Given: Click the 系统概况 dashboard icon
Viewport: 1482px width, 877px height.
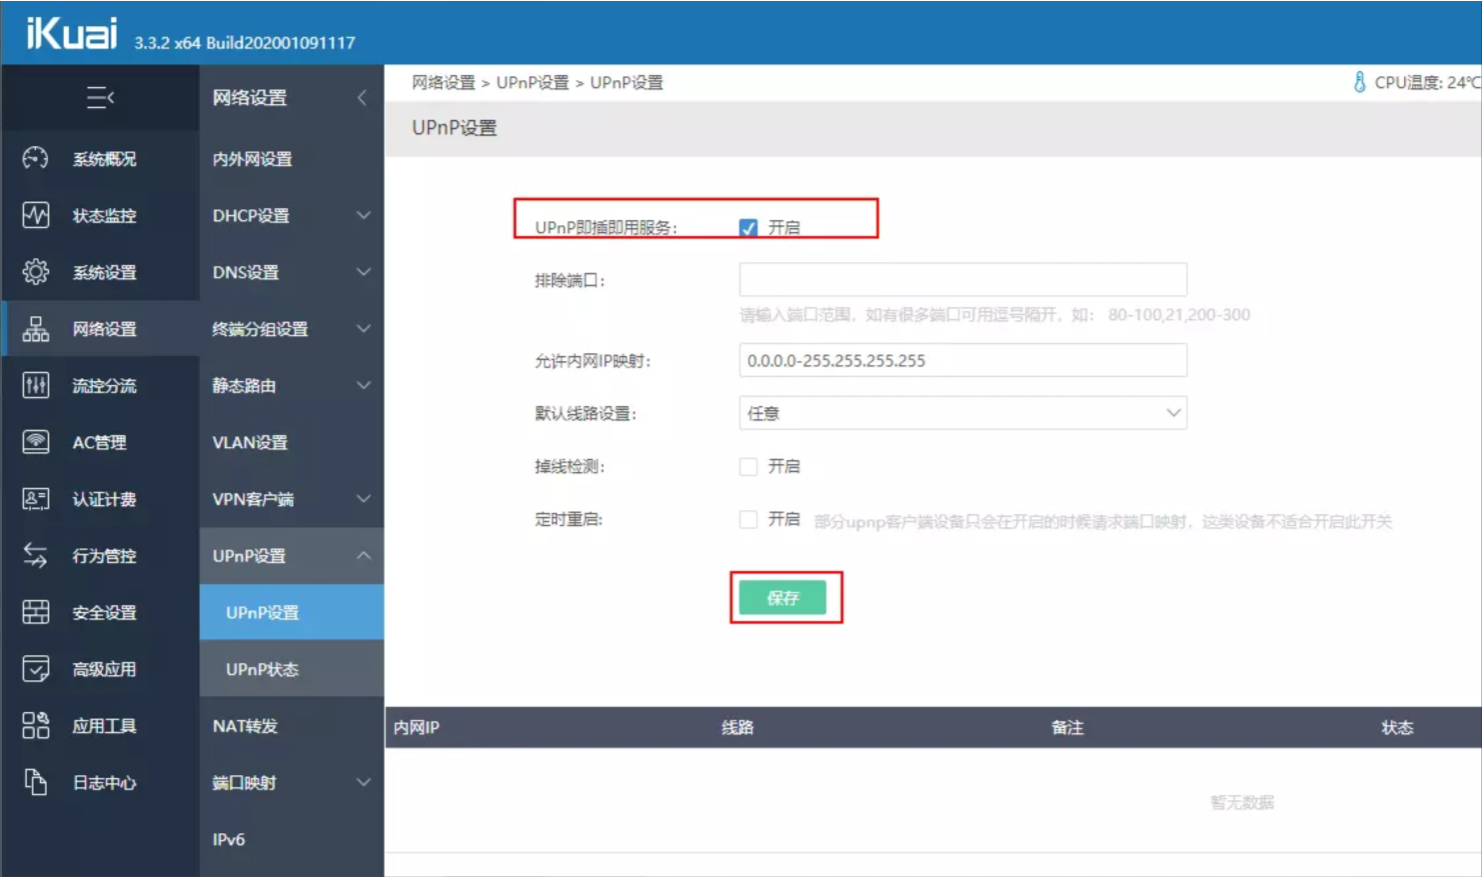Looking at the screenshot, I should (x=36, y=158).
